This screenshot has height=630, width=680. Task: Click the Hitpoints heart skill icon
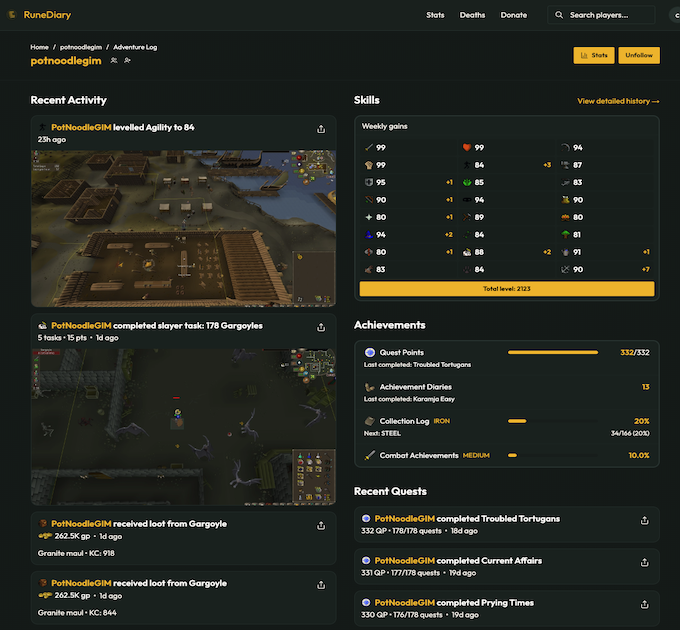coord(466,148)
